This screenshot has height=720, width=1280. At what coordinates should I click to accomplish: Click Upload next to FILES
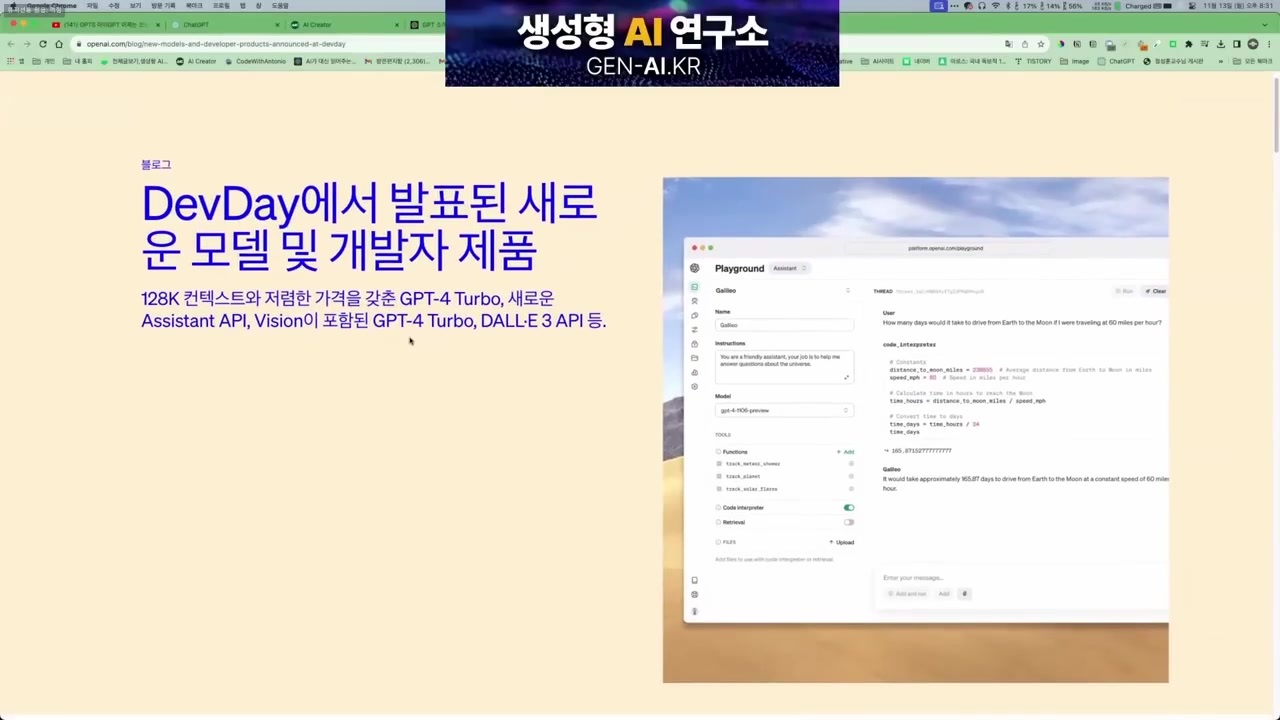point(842,542)
